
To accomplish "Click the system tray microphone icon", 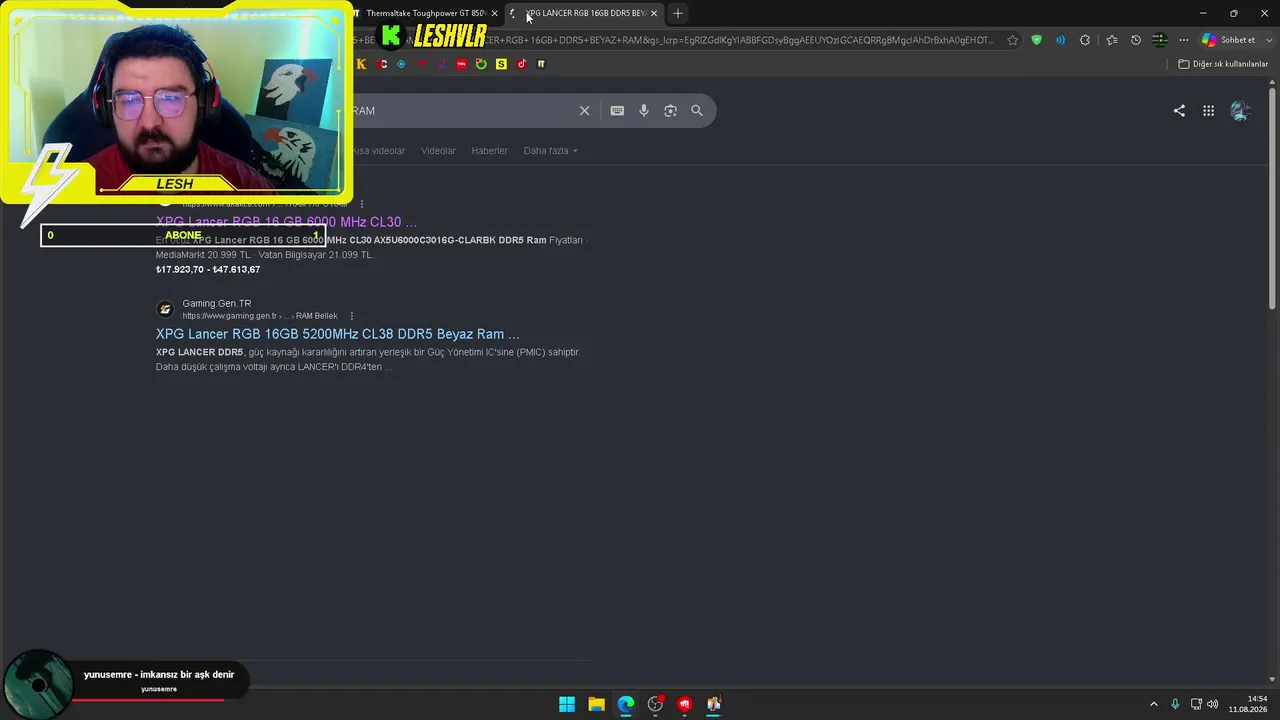I will pyautogui.click(x=1175, y=704).
